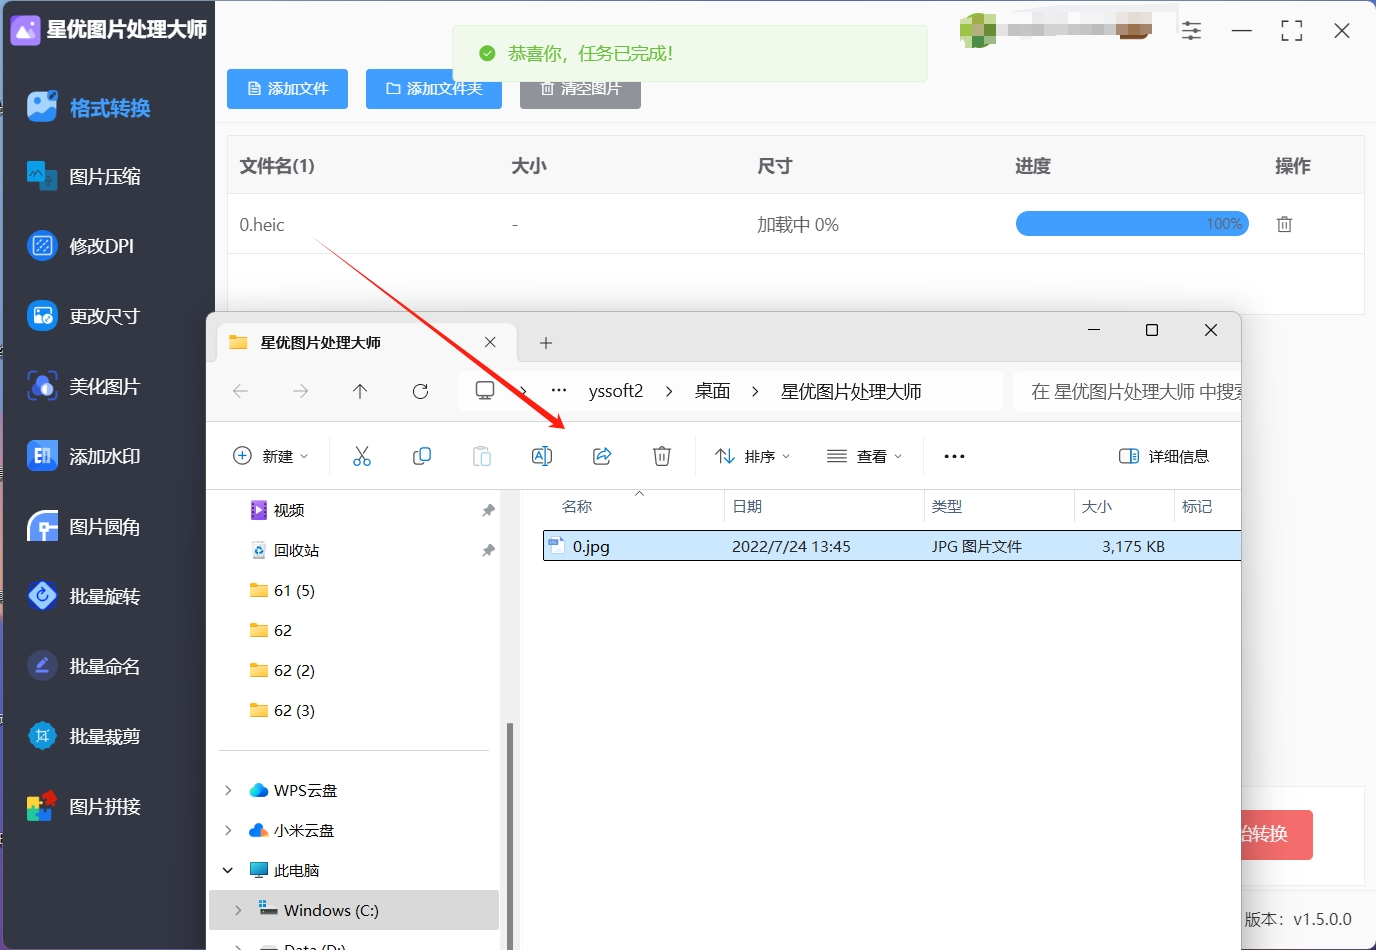Collapse the 此电脑 tree node
Image resolution: width=1376 pixels, height=950 pixels.
tap(228, 870)
